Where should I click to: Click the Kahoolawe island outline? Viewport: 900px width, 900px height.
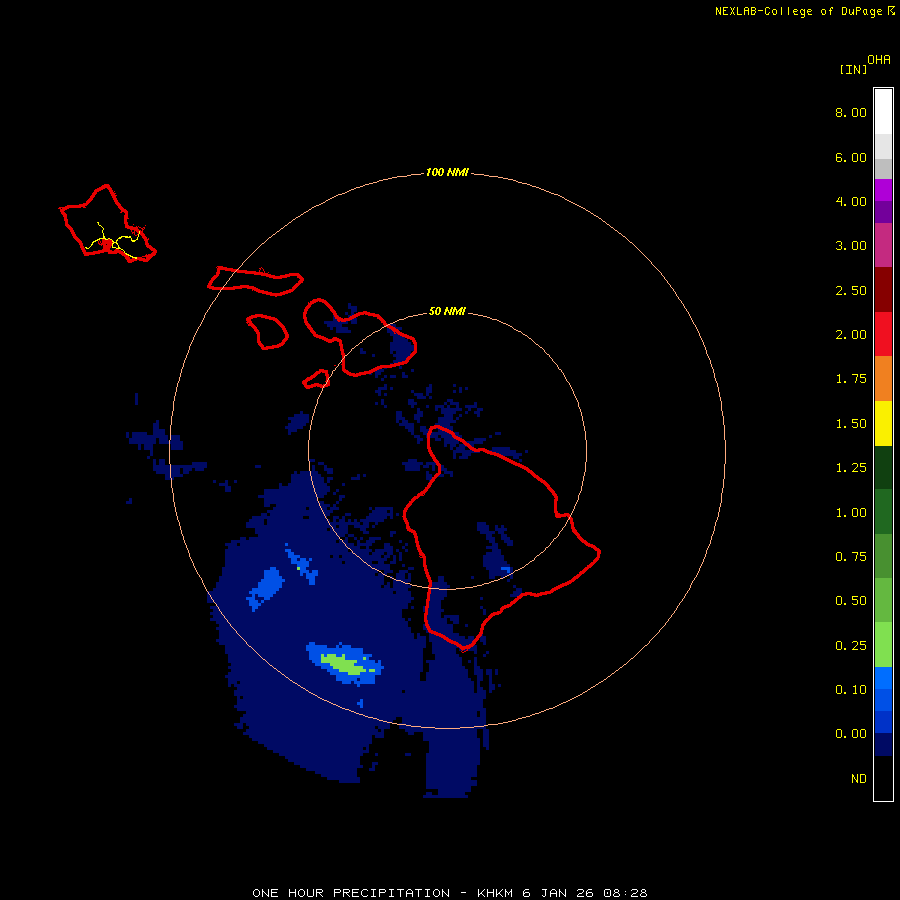pyautogui.click(x=316, y=379)
